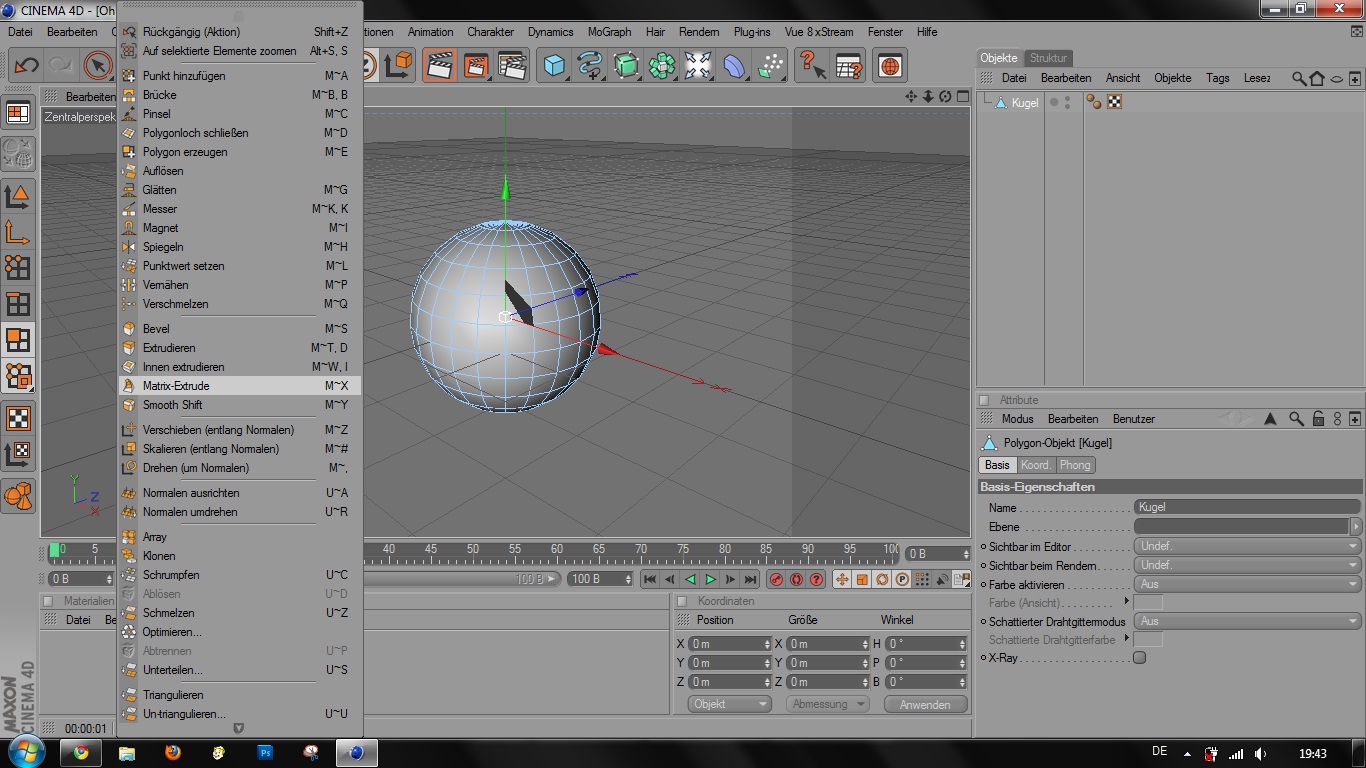Click render active view clapperboard icon

(439, 66)
